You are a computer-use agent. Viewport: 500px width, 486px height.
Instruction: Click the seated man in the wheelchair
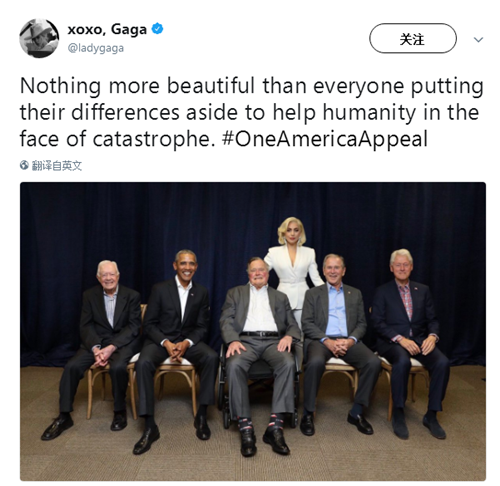click(x=259, y=353)
